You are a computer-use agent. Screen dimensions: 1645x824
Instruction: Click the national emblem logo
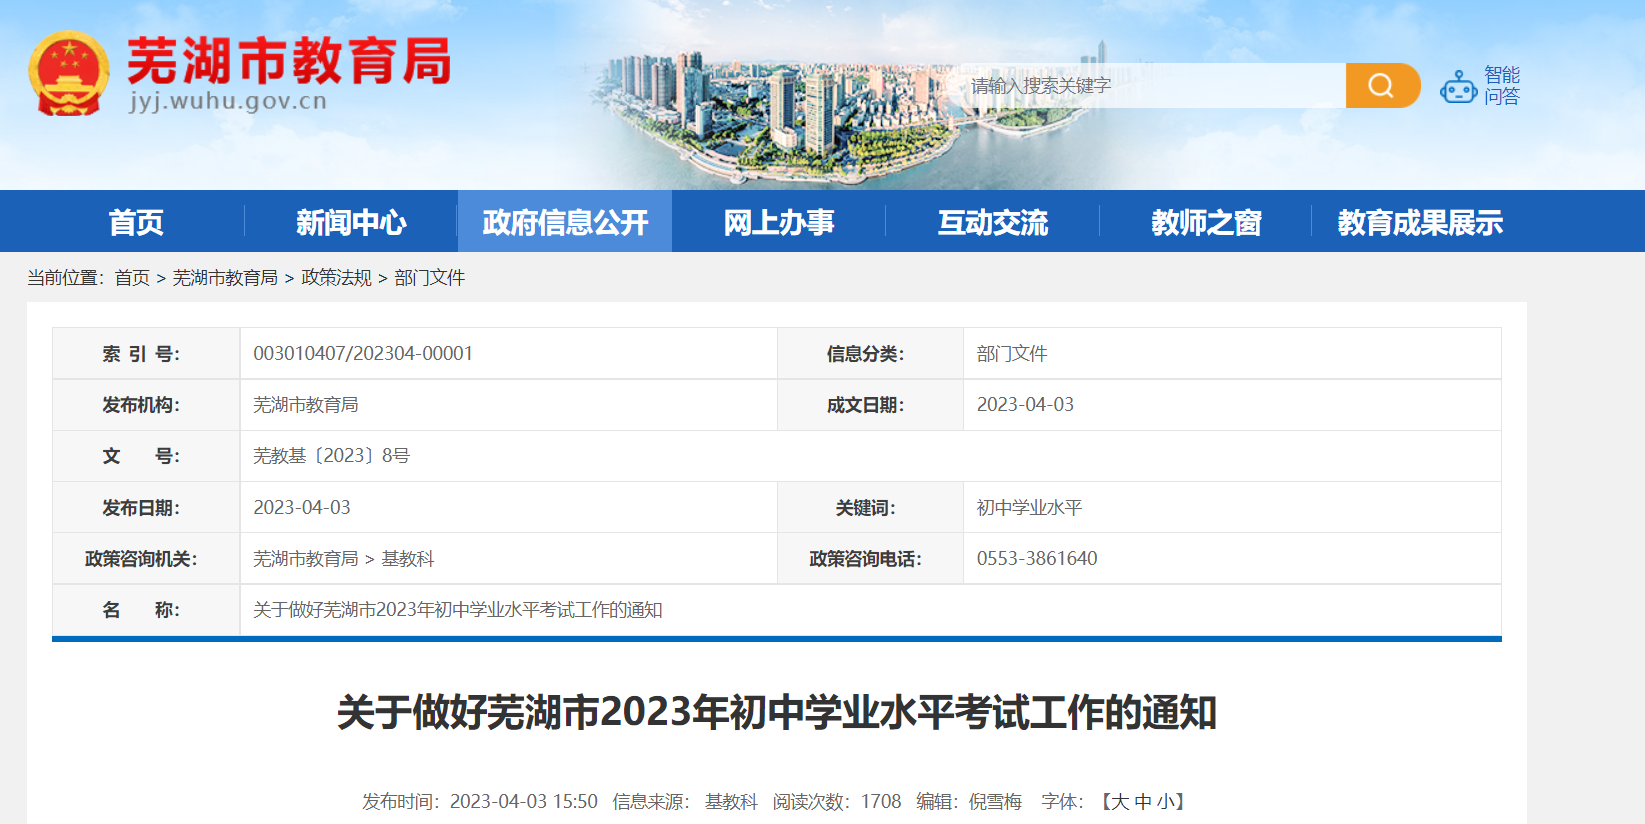tap(68, 73)
